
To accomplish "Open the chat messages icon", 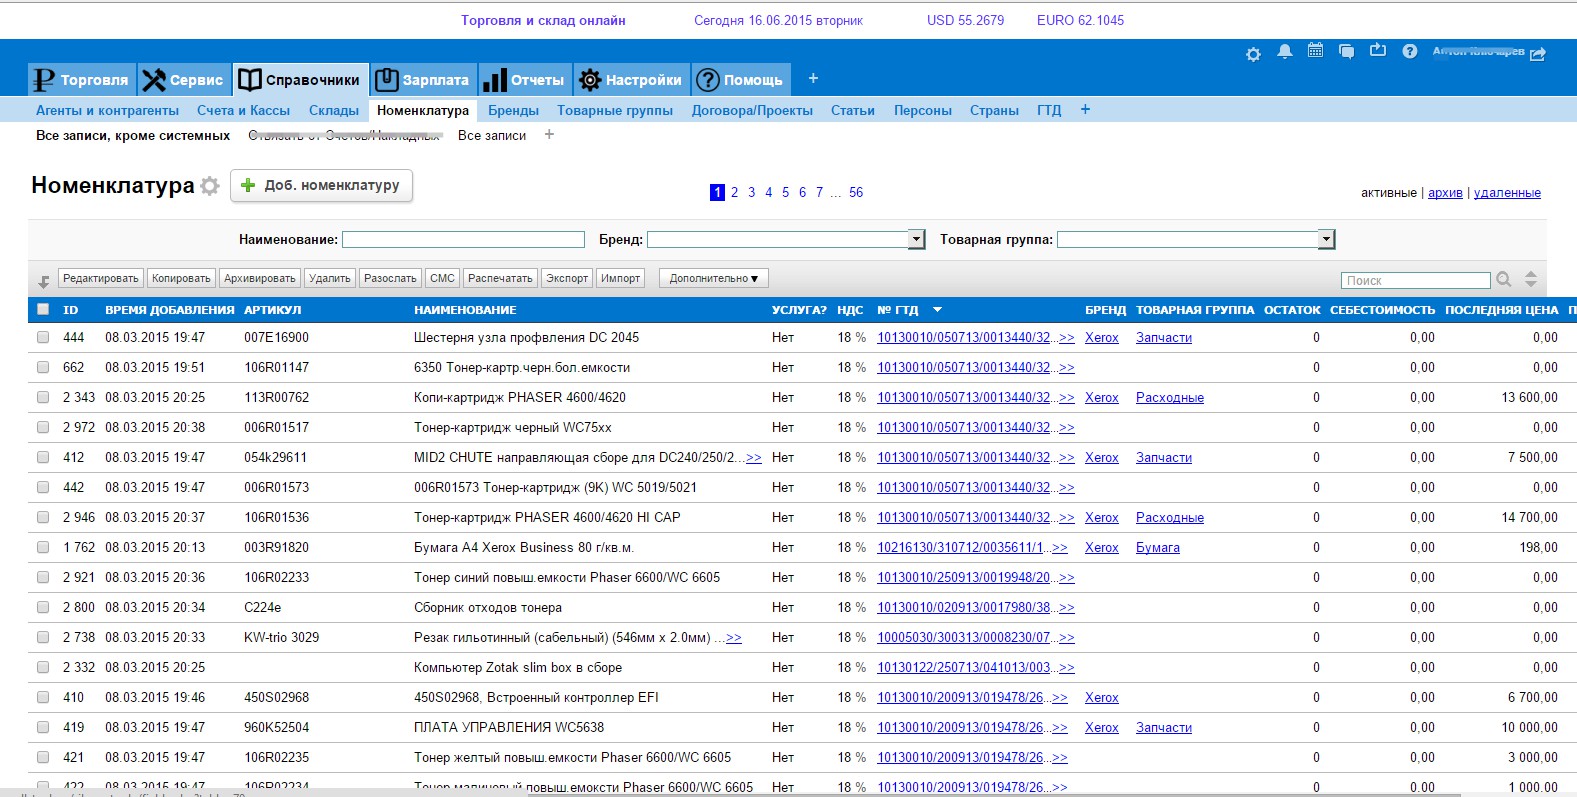I will click(x=1346, y=51).
